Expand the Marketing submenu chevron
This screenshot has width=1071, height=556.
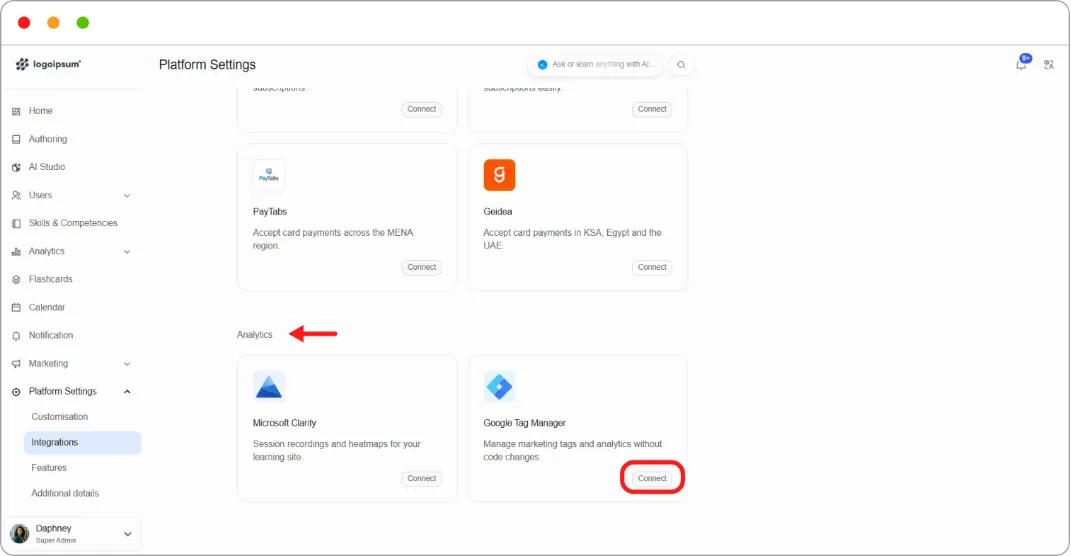pyautogui.click(x=127, y=364)
